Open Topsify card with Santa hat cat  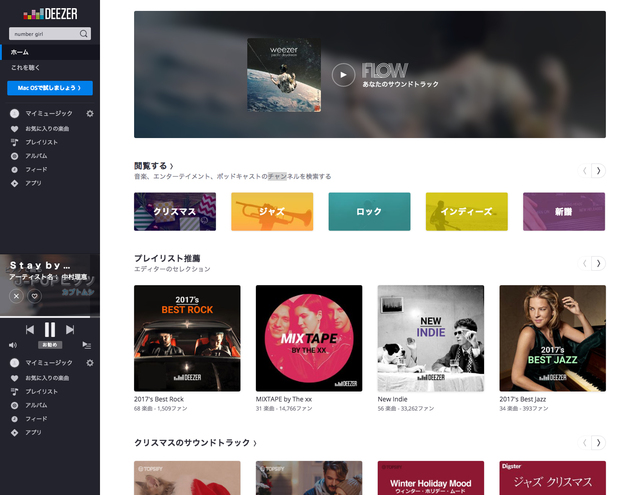coord(187,478)
